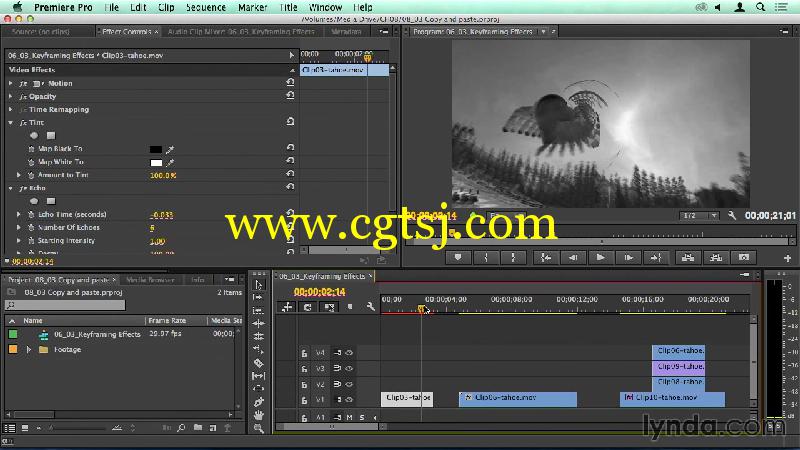Image resolution: width=800 pixels, height=450 pixels.
Task: Click Add Marker button in Program Monitor
Action: pos(458,258)
